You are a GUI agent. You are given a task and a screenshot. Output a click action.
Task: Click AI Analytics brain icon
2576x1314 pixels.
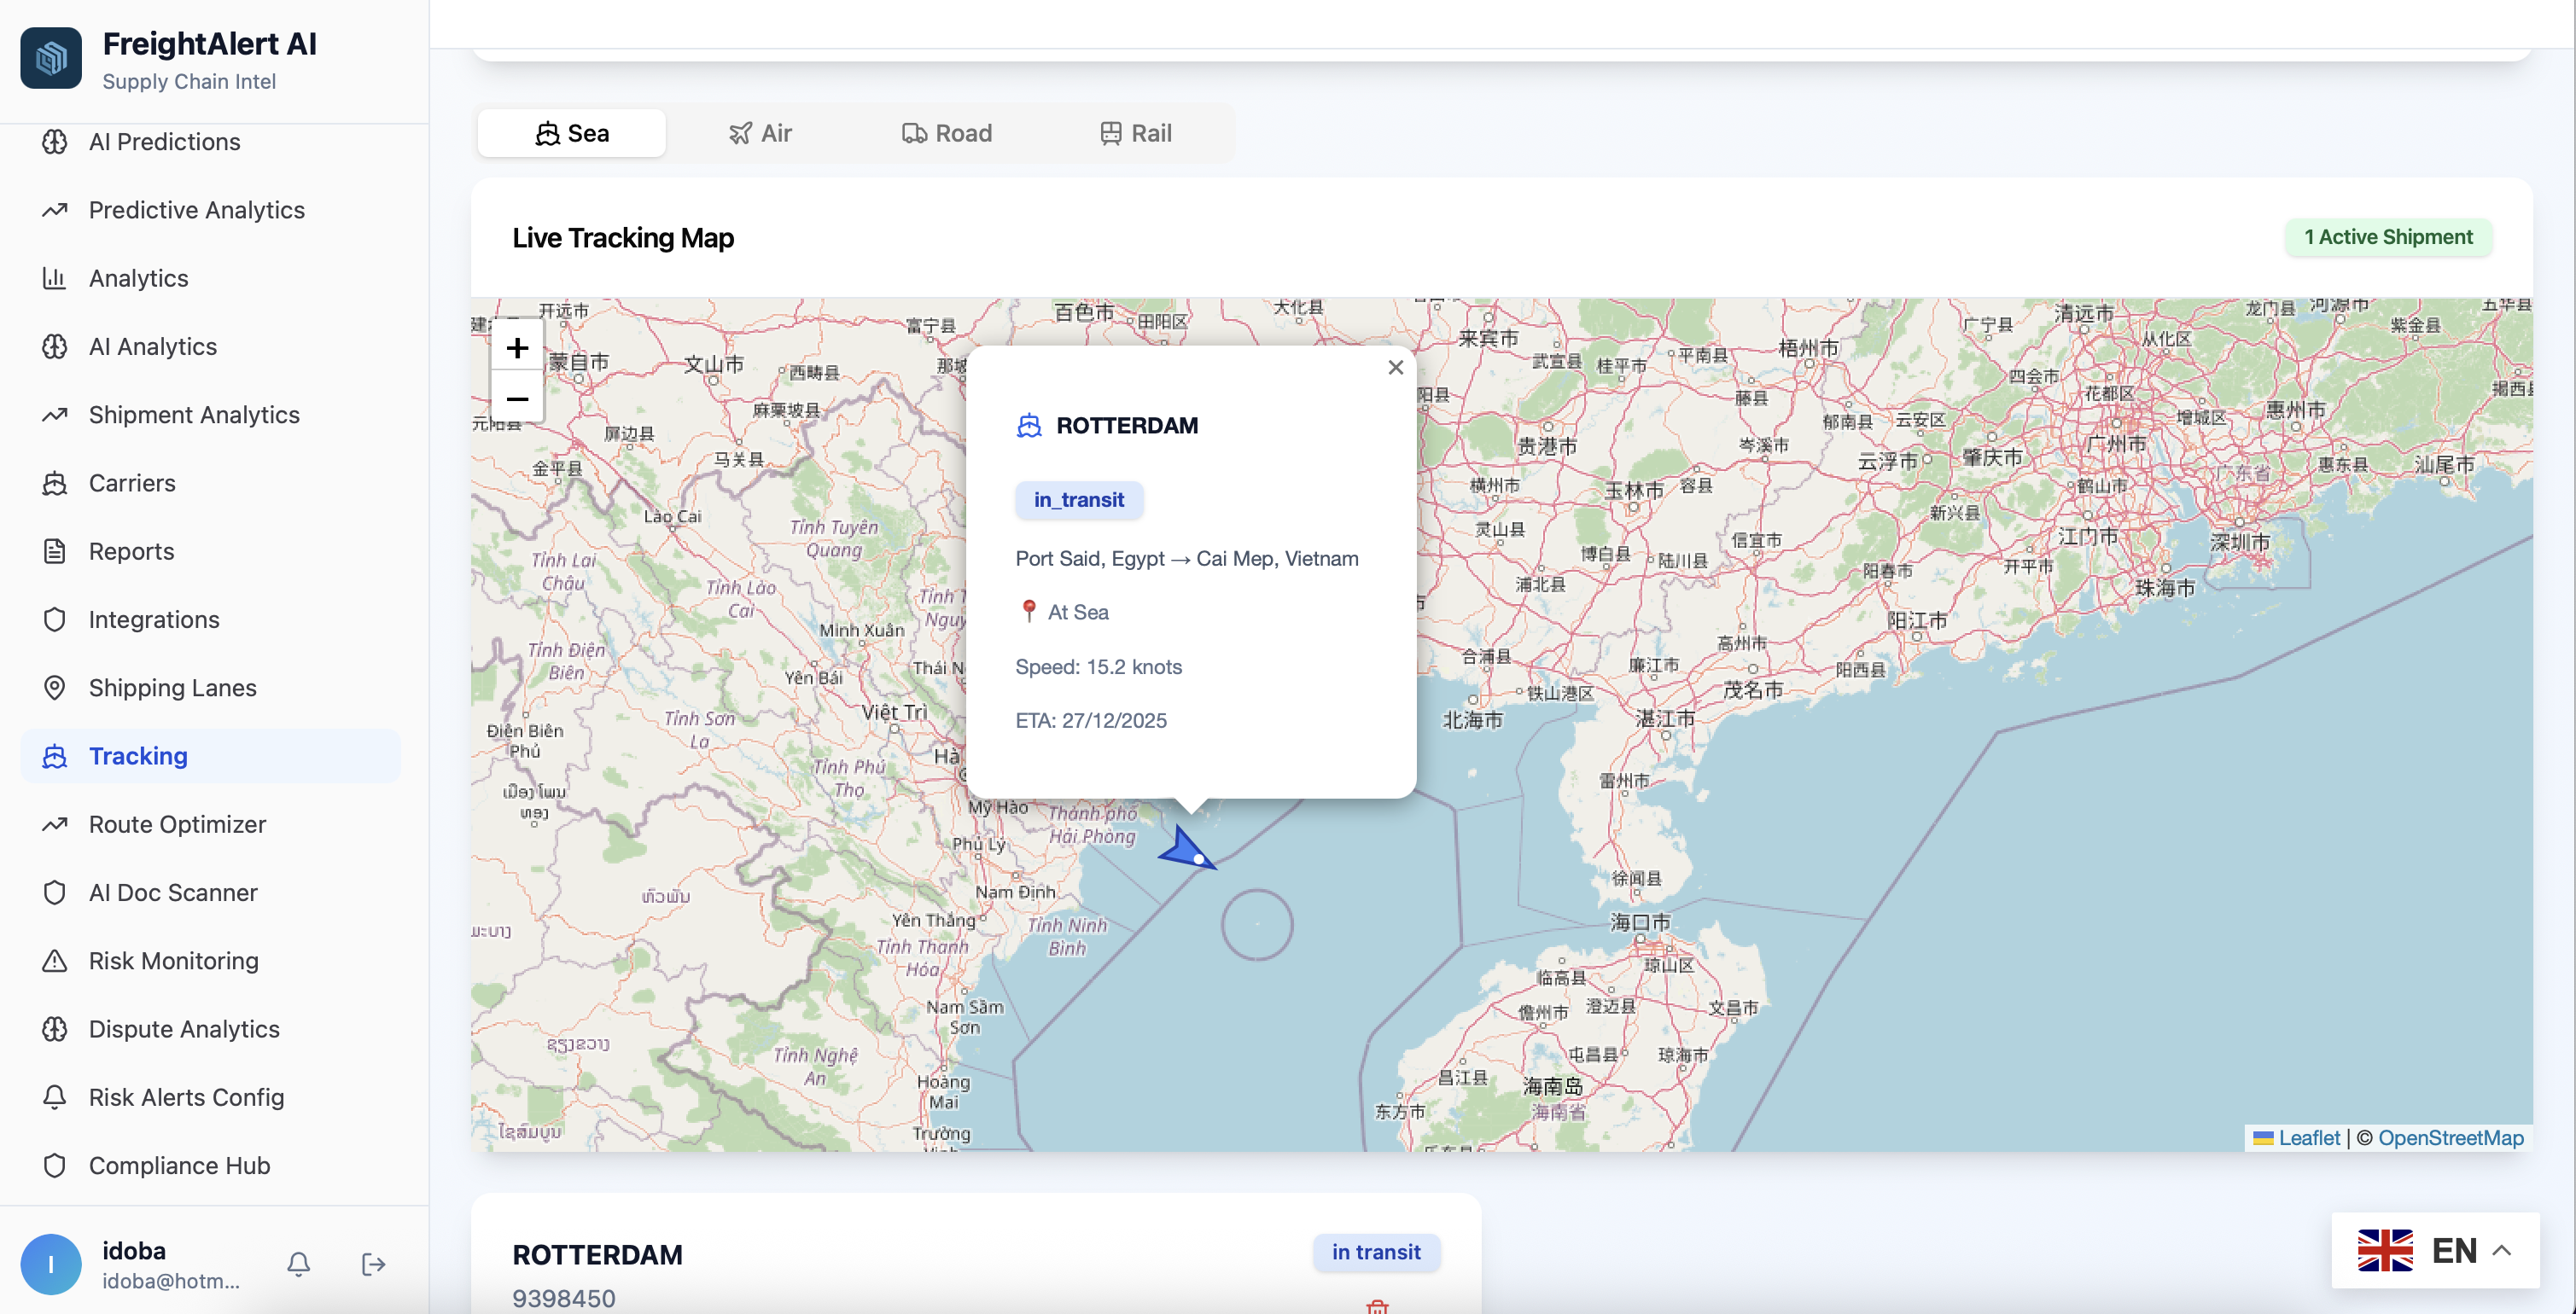point(55,347)
